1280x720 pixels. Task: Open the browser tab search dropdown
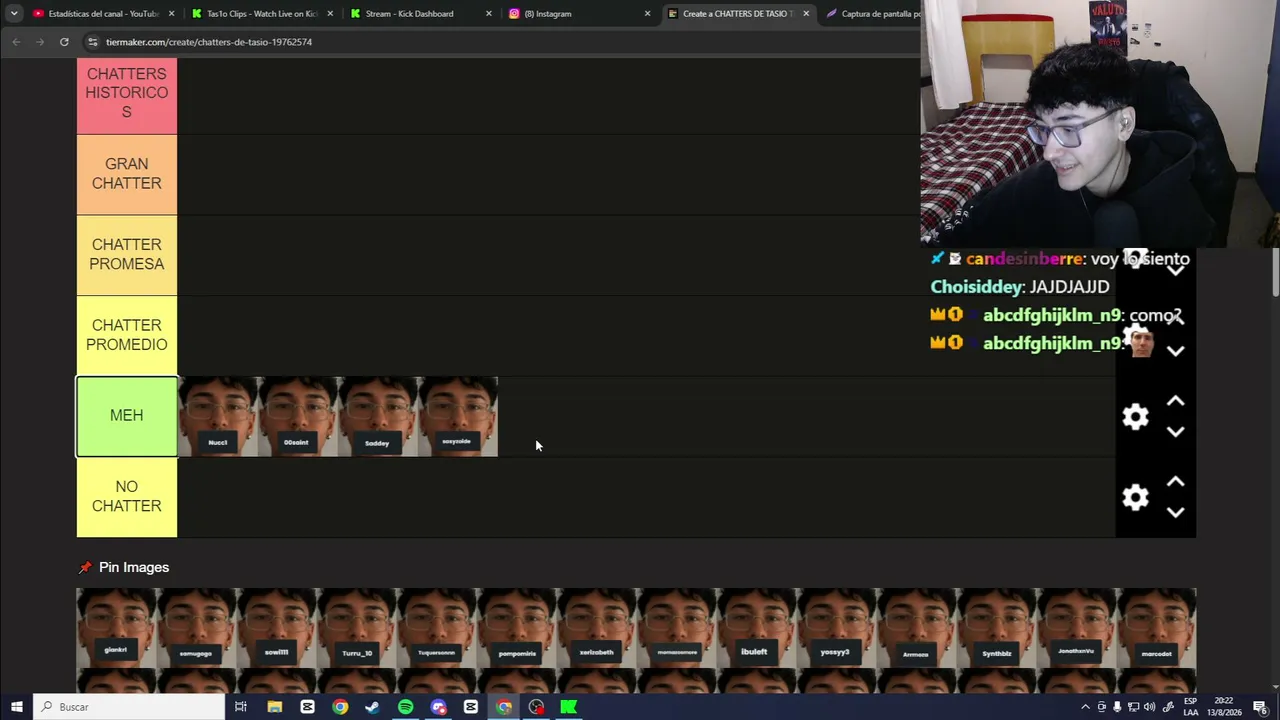[x=14, y=14]
